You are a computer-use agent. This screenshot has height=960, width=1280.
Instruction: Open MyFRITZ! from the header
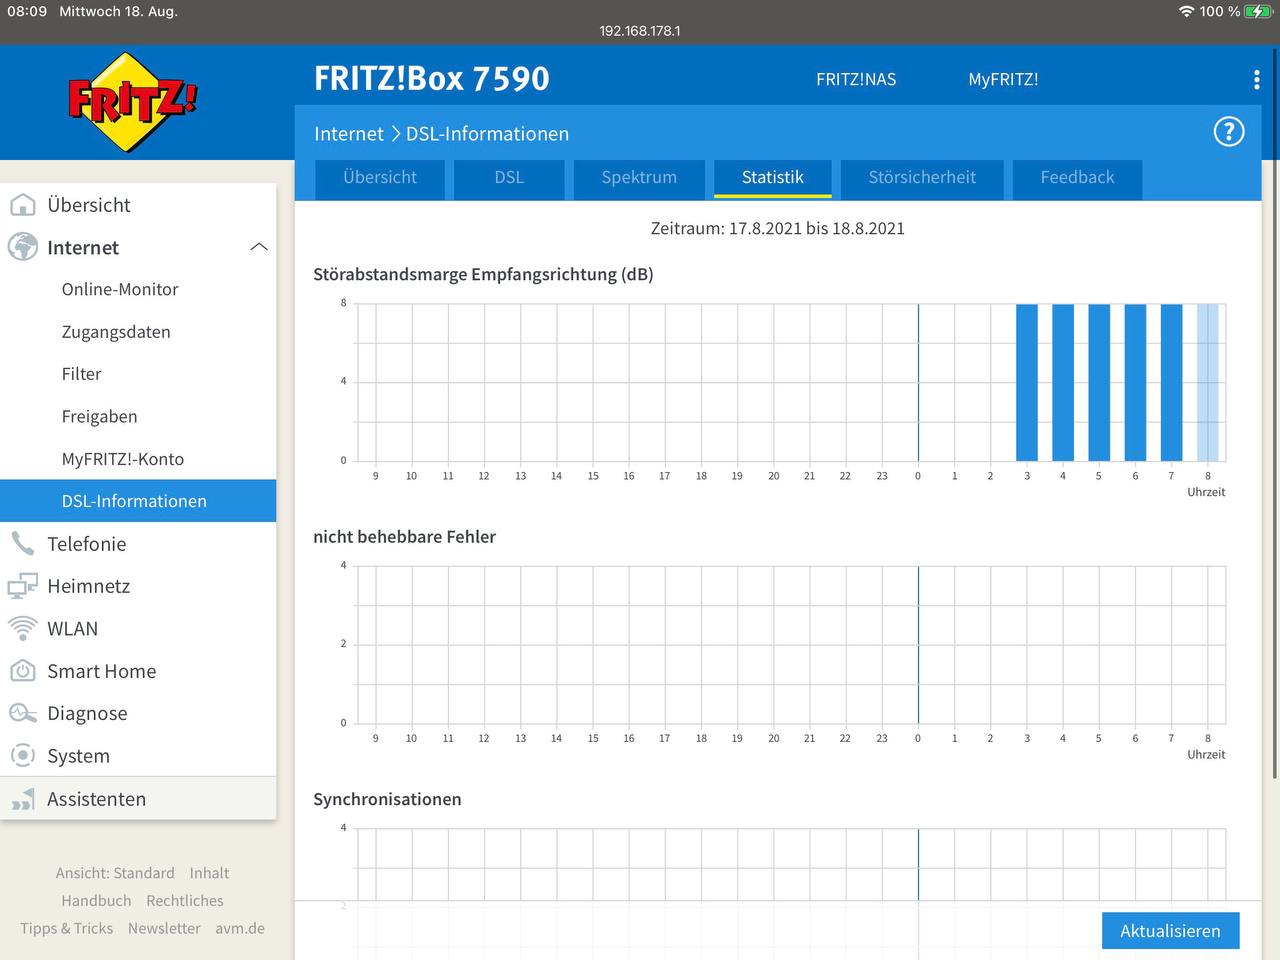(1003, 80)
